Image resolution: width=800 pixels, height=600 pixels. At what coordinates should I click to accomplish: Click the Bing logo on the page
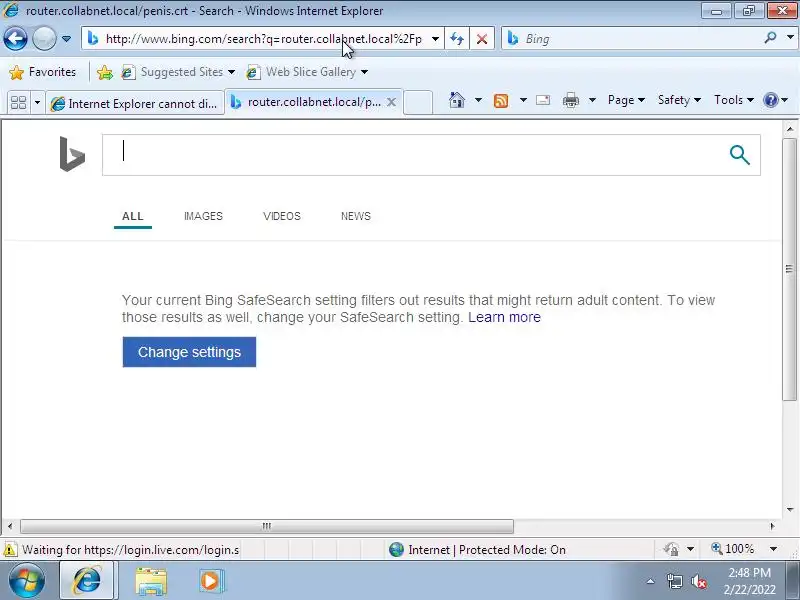tap(72, 154)
